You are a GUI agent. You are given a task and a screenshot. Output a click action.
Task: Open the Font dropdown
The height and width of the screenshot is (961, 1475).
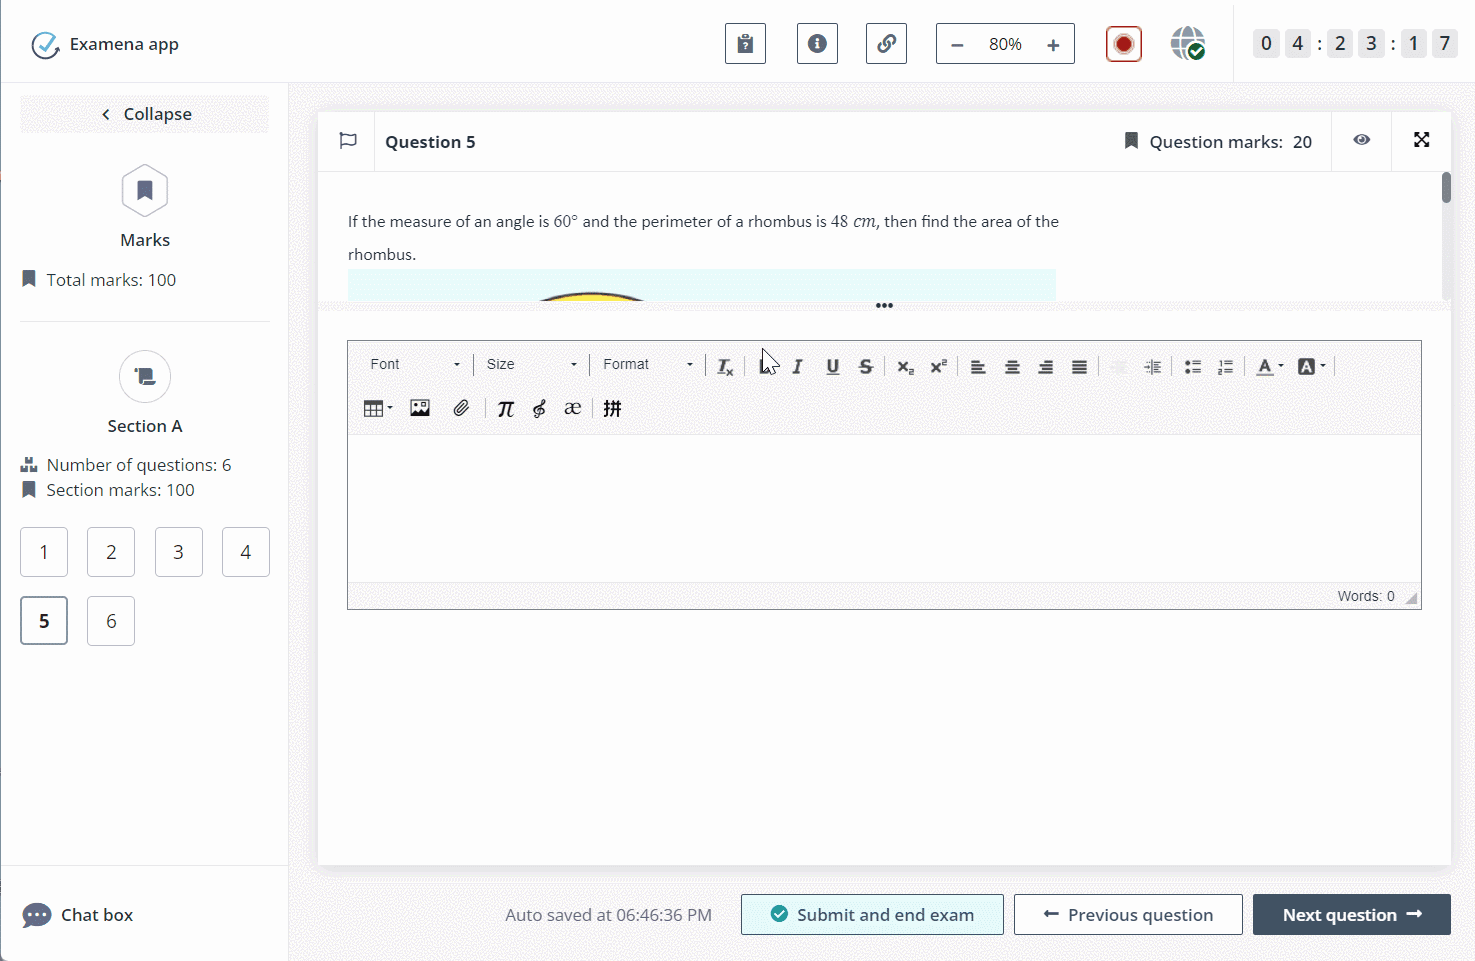coord(414,365)
